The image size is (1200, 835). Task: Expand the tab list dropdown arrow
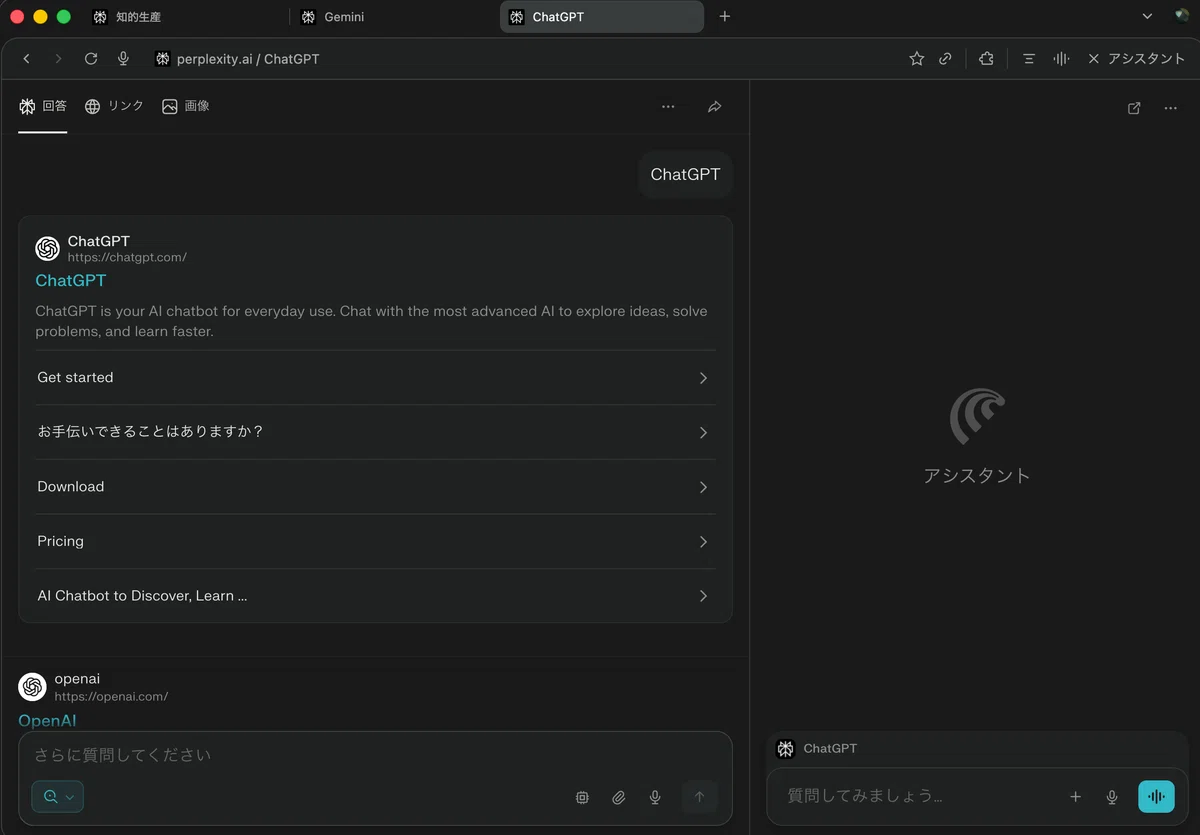pos(1147,17)
